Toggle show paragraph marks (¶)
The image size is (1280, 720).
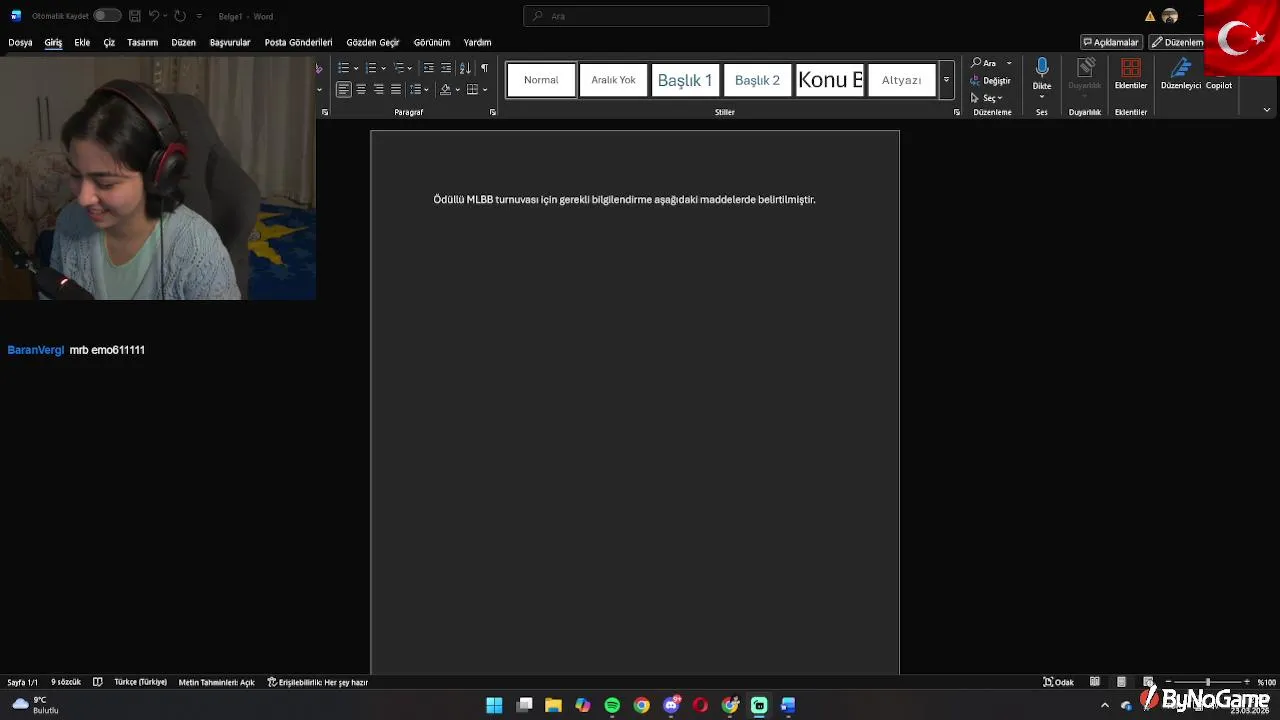coord(485,68)
